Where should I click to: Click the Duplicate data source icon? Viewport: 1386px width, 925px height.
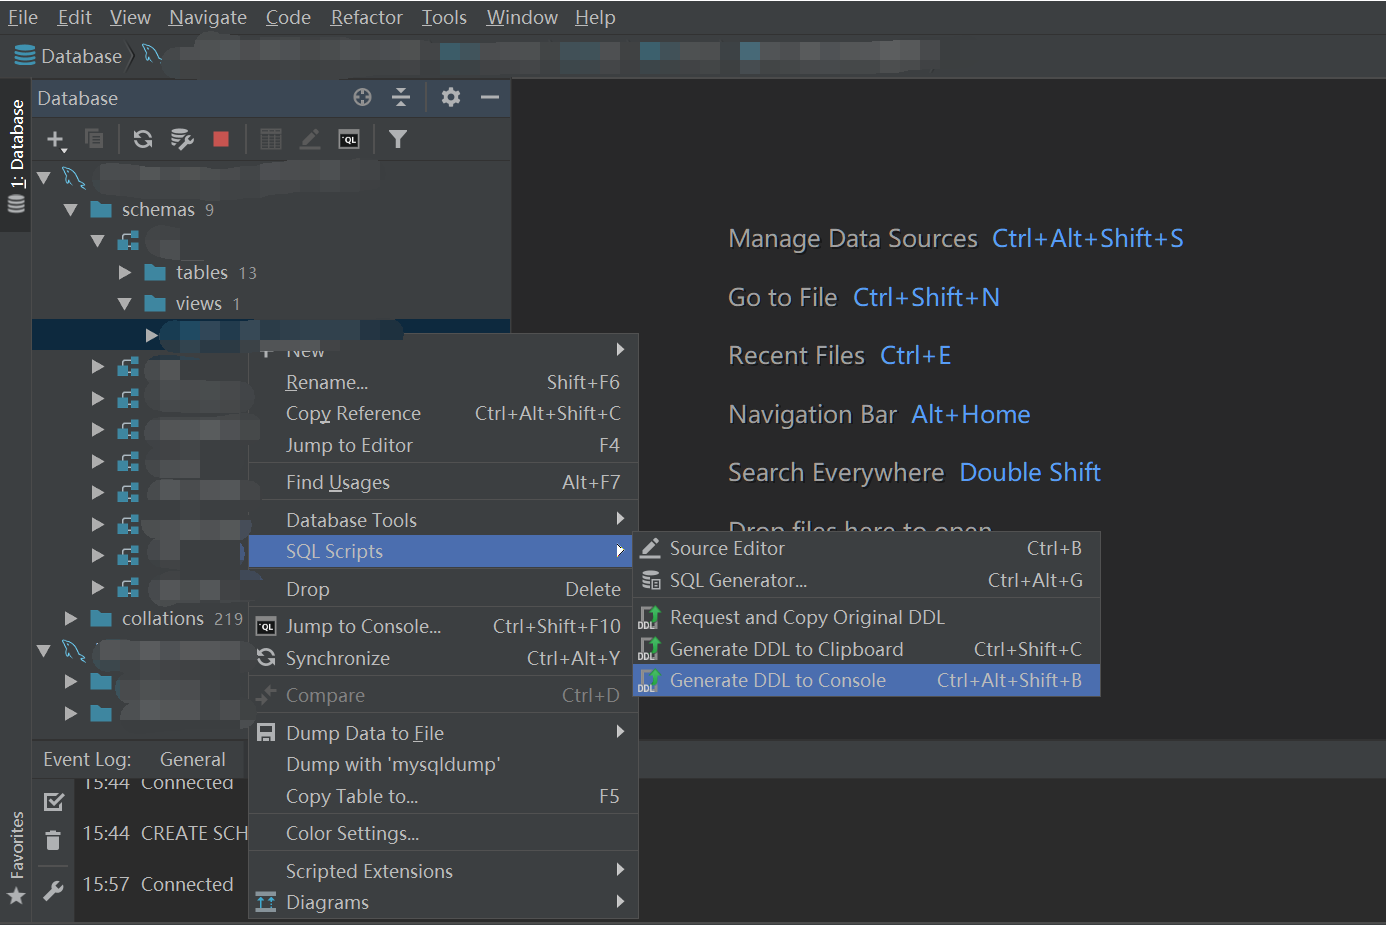[x=94, y=139]
